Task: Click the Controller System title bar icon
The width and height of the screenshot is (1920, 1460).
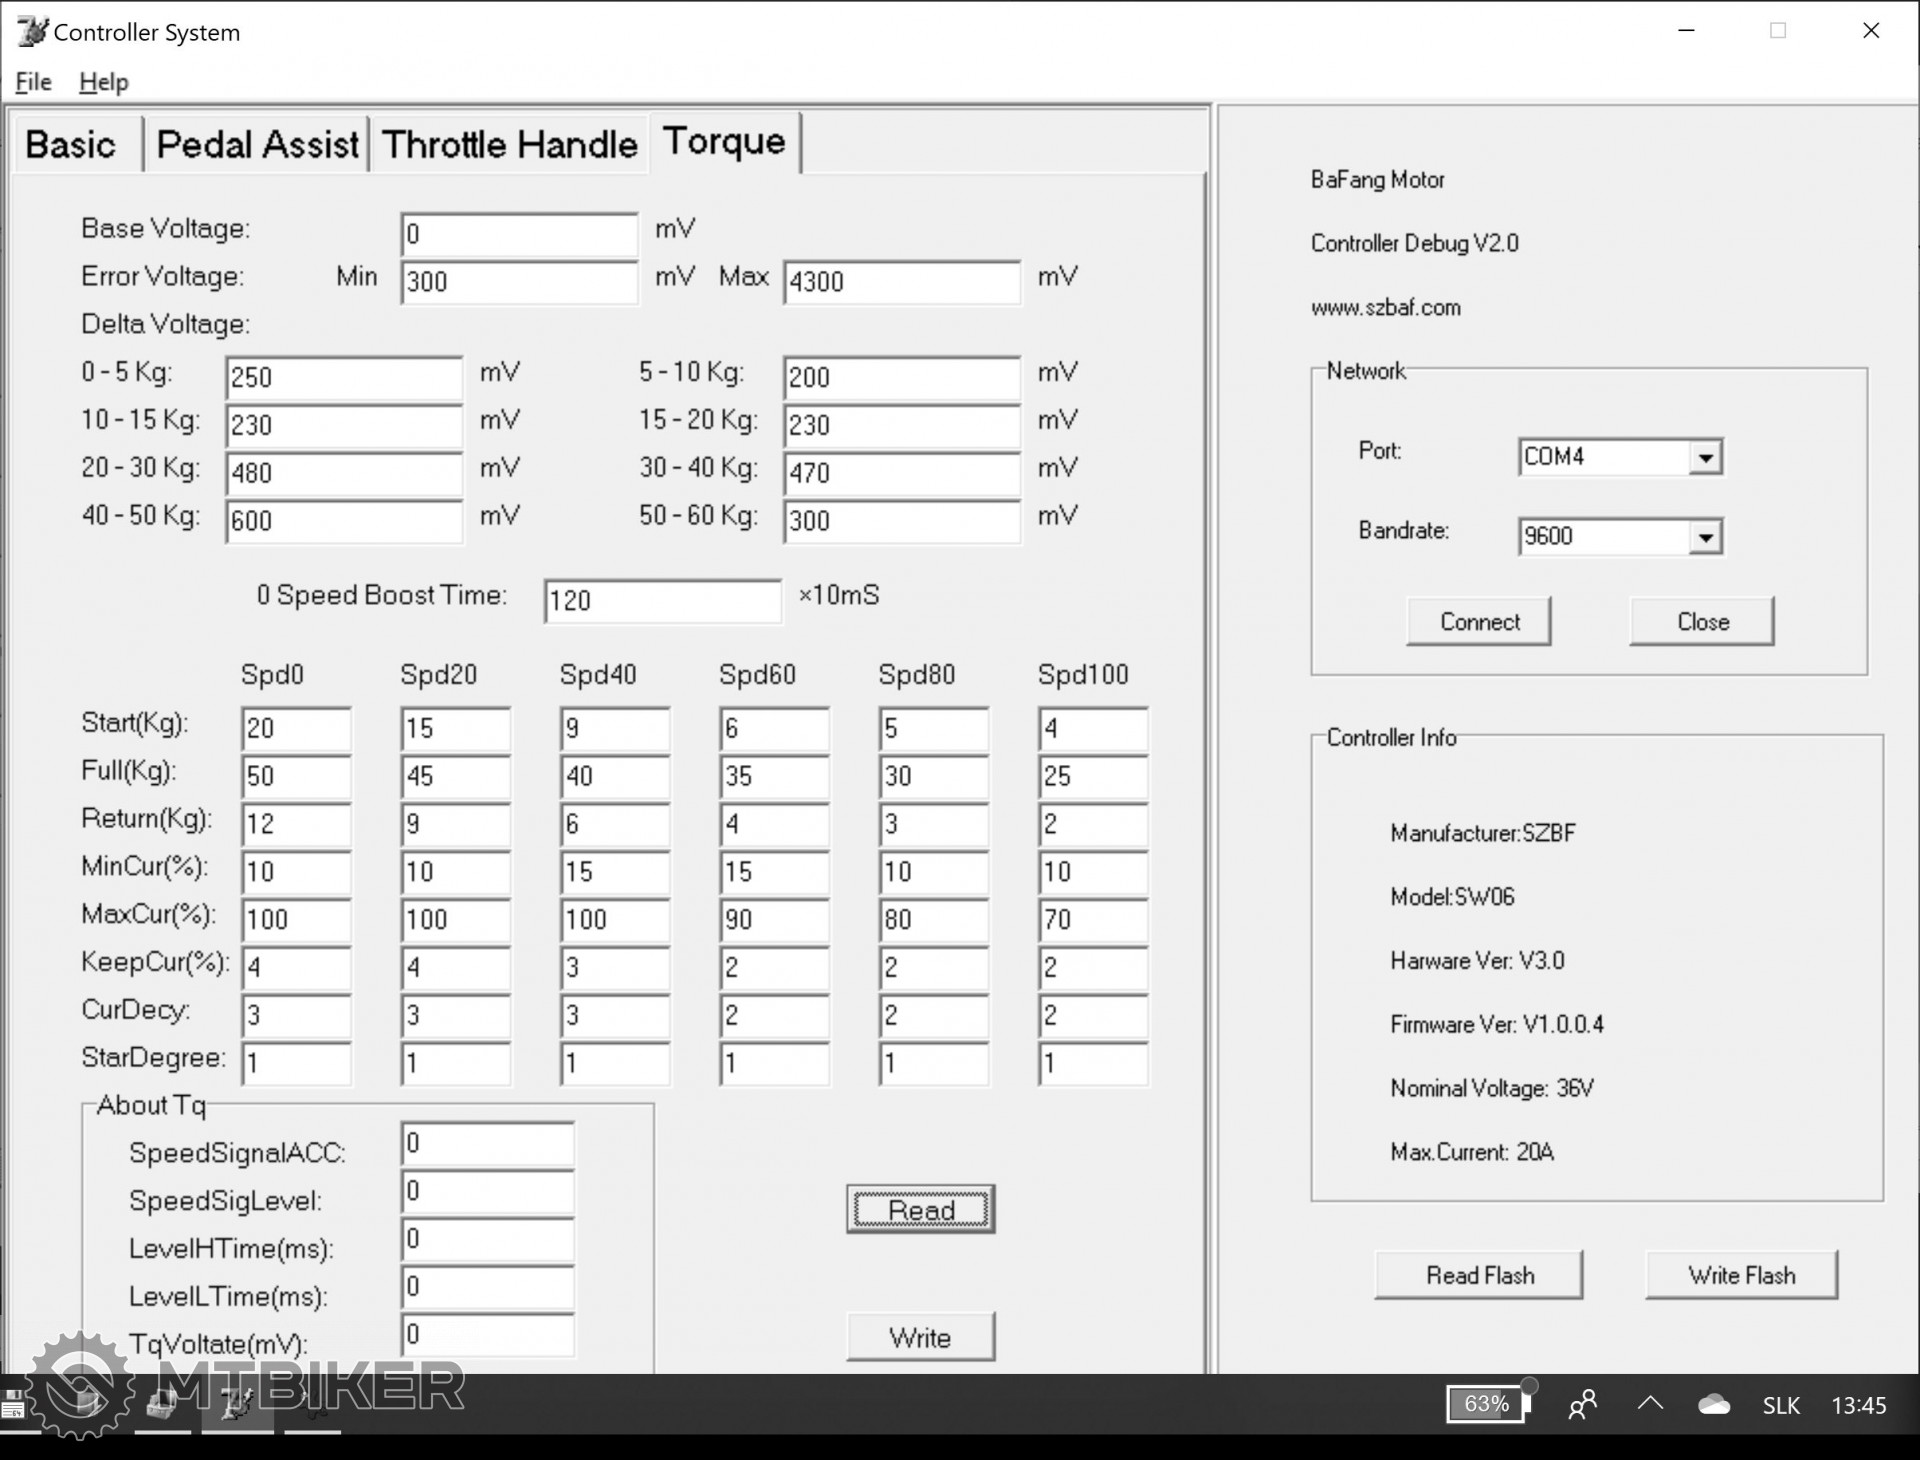Action: (32, 31)
